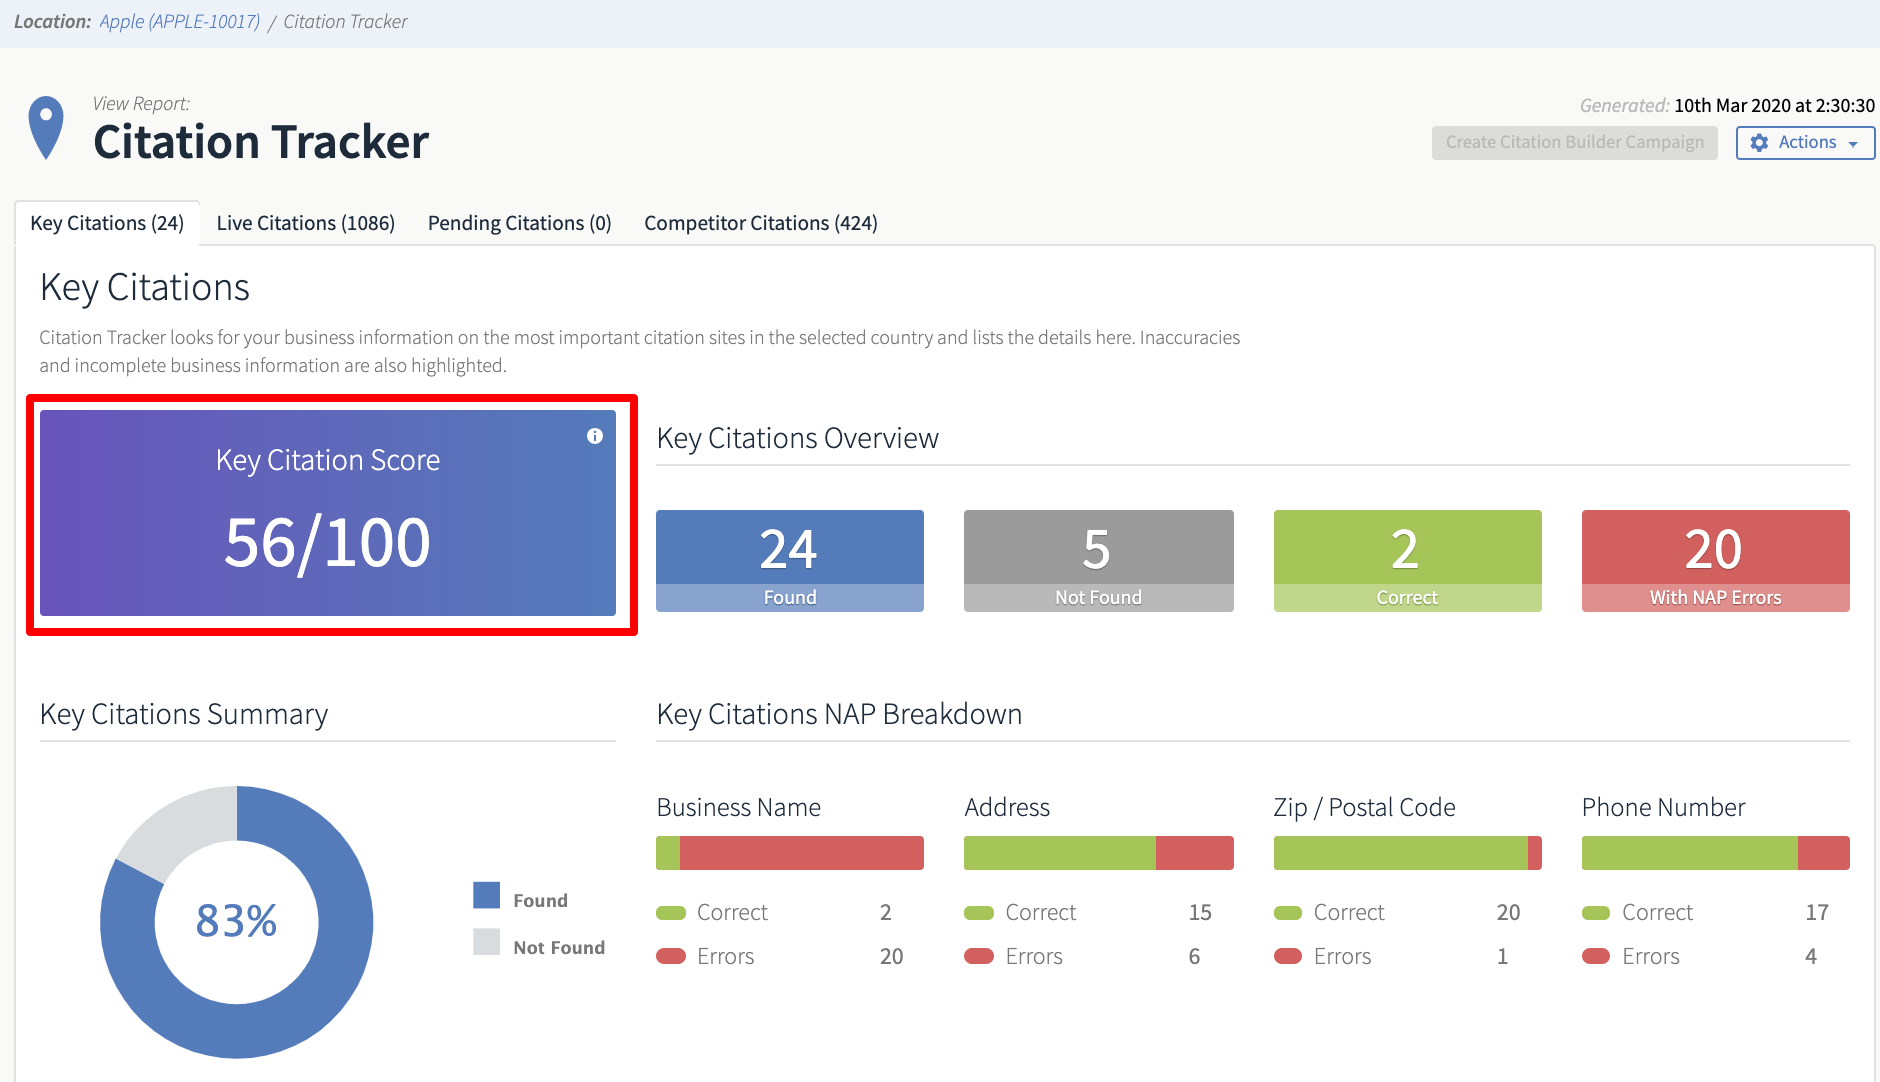Click the Found legend label
The image size is (1880, 1082).
540,901
